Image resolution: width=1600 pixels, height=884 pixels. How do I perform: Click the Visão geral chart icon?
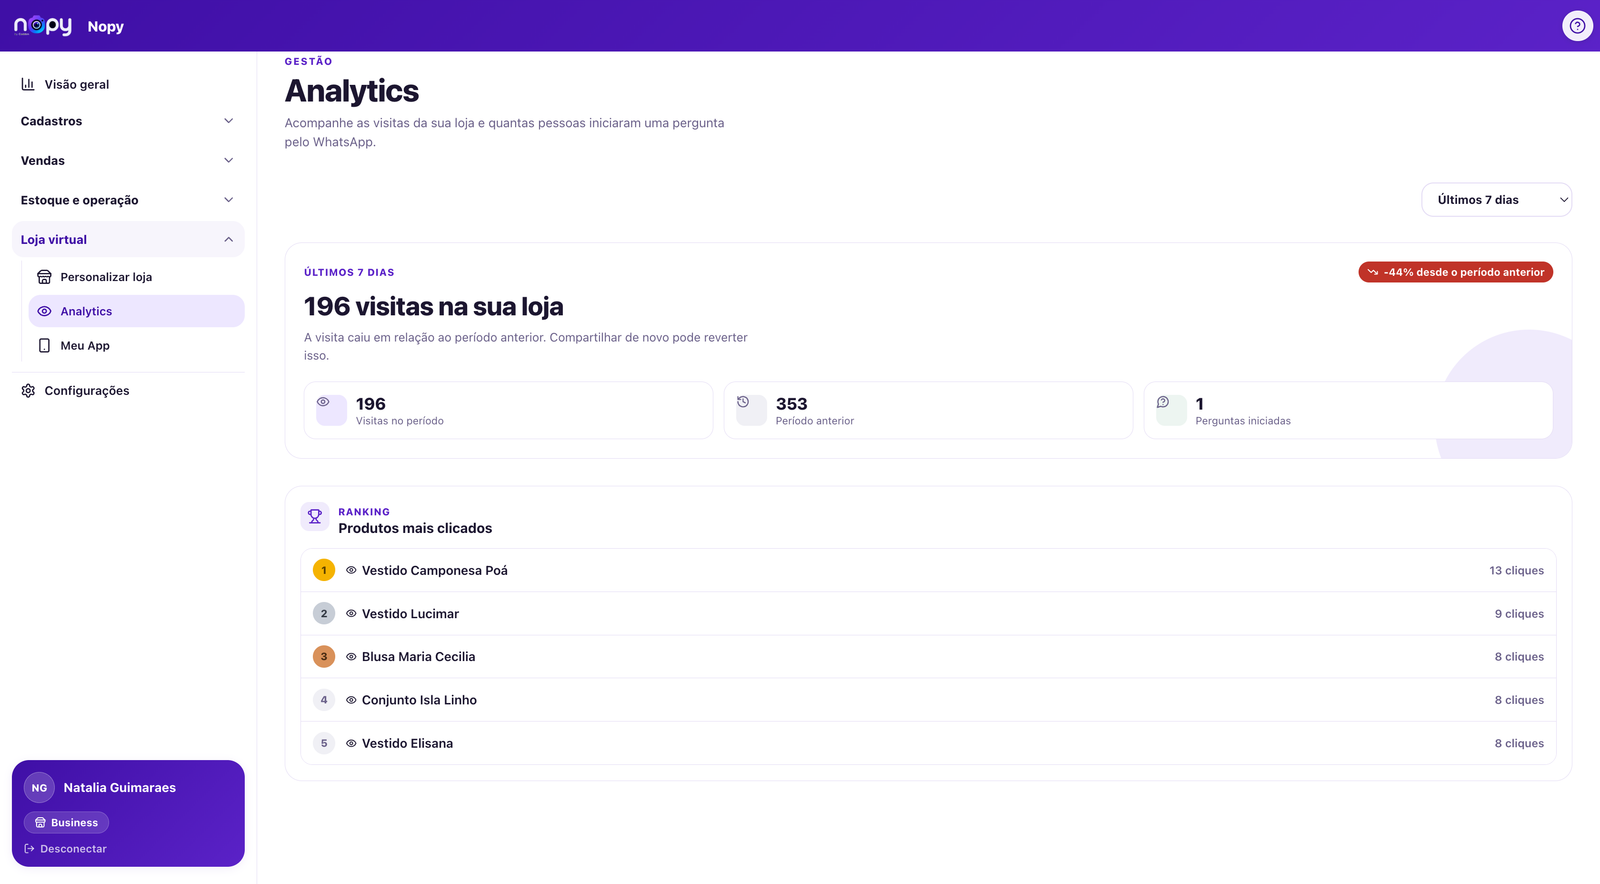[x=28, y=84]
